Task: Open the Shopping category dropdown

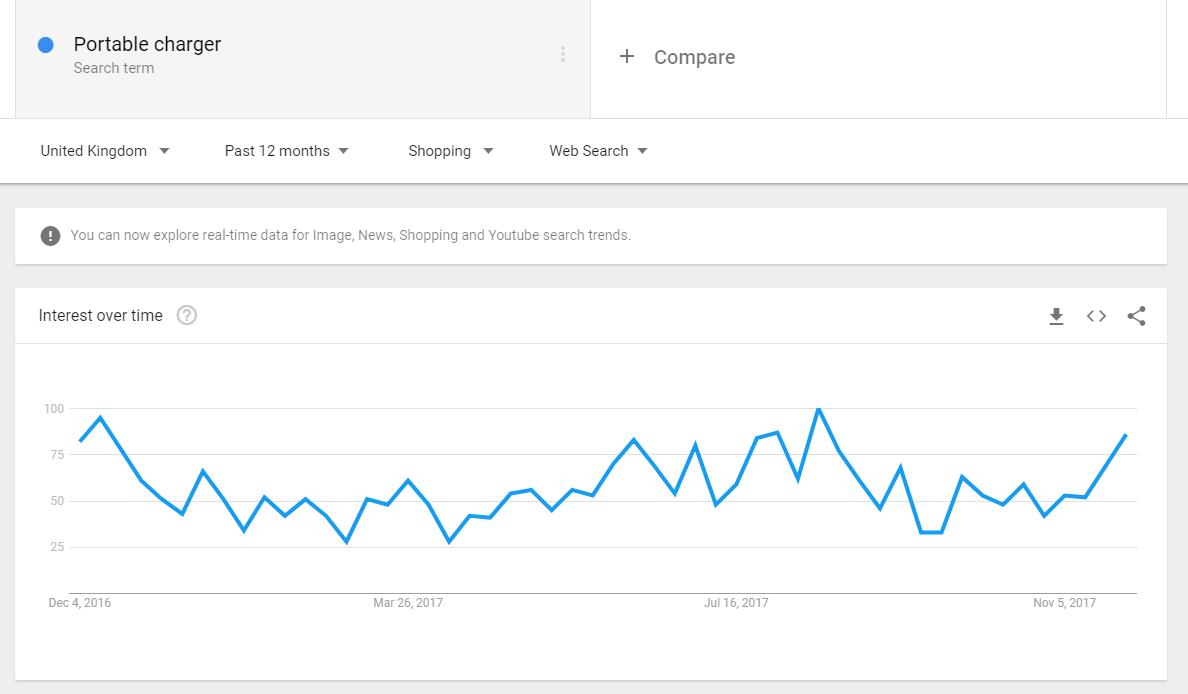Action: click(451, 151)
